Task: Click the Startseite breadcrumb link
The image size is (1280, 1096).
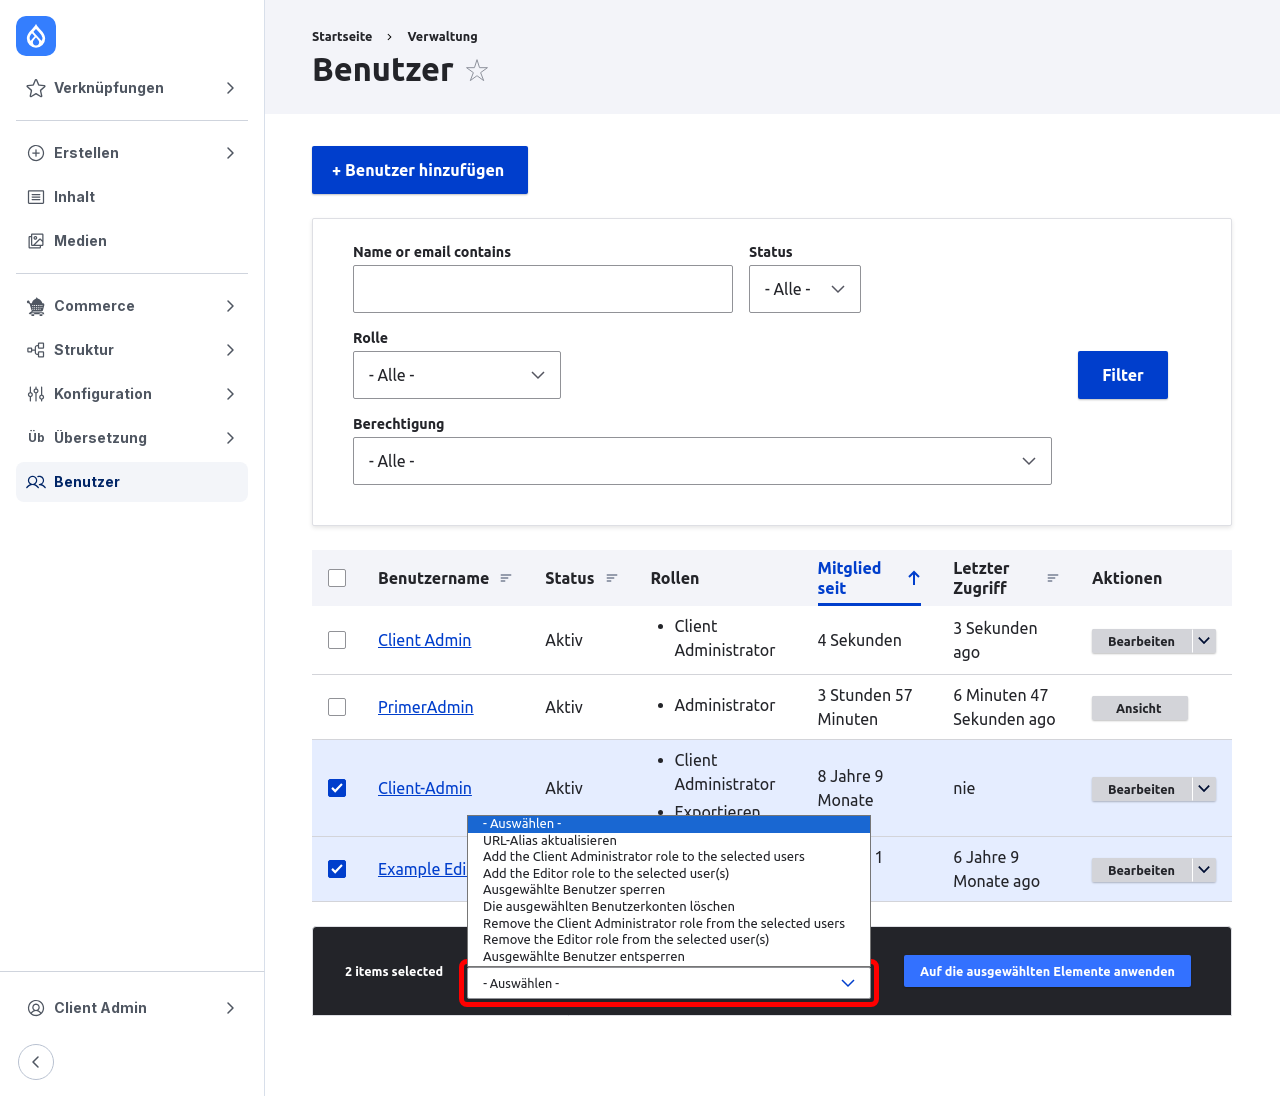Action: click(x=342, y=36)
